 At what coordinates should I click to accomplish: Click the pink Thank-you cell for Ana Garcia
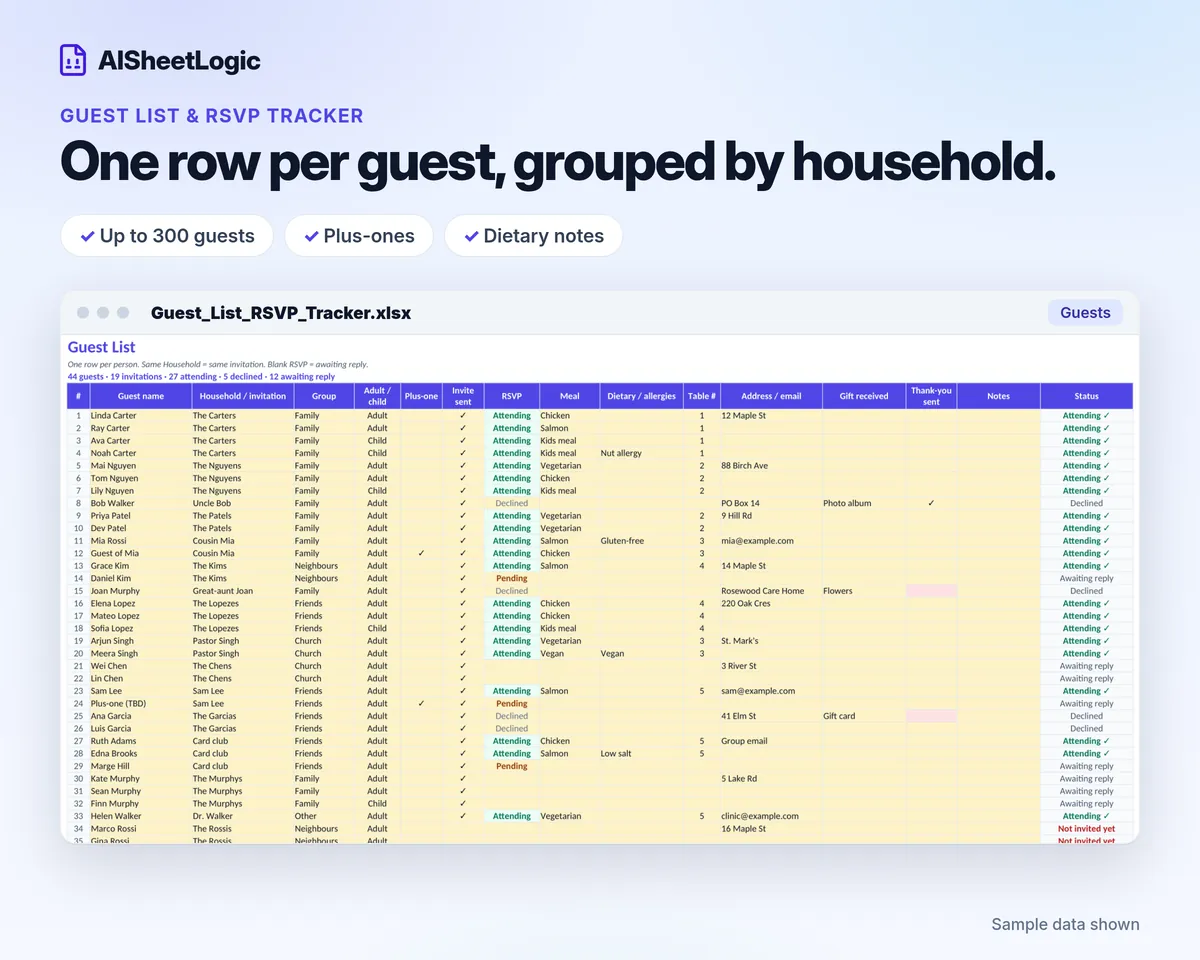pos(931,716)
